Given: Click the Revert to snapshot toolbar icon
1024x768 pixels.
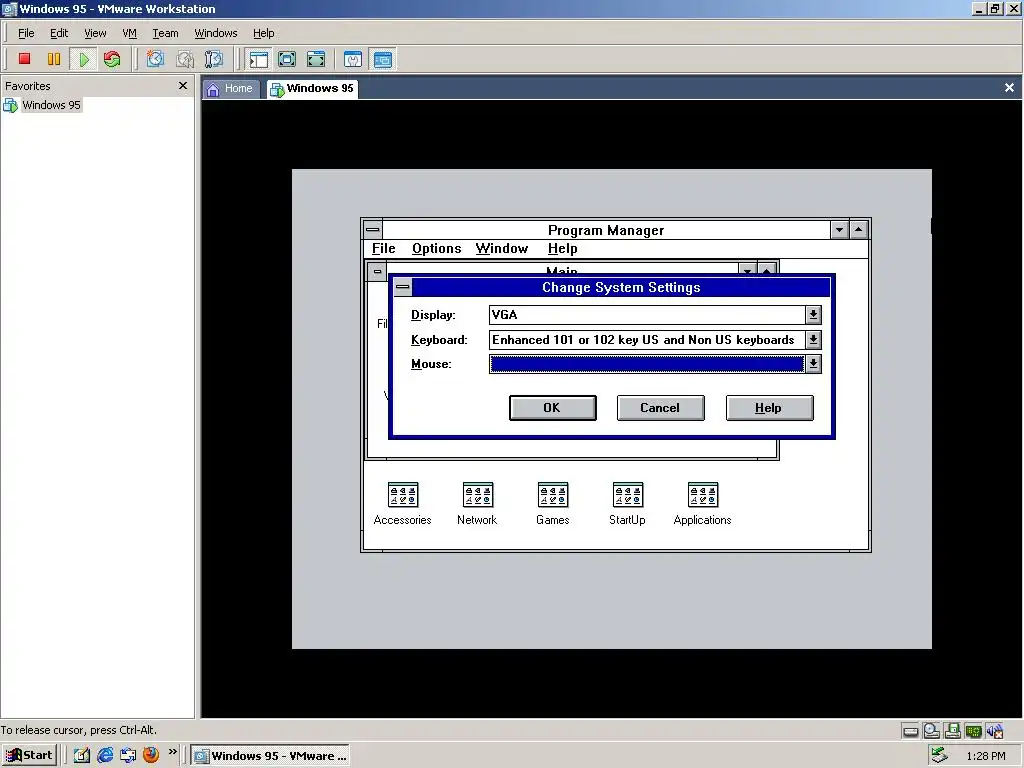Looking at the screenshot, I should click(185, 59).
